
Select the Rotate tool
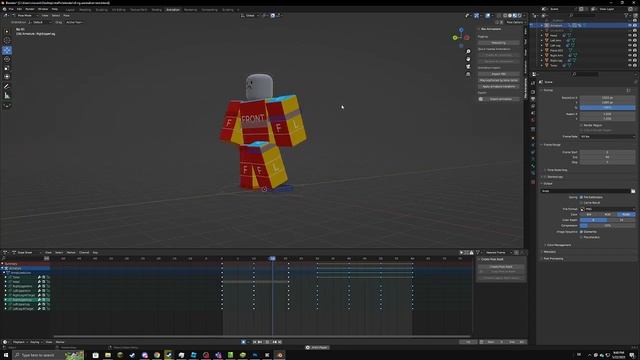click(x=7, y=59)
